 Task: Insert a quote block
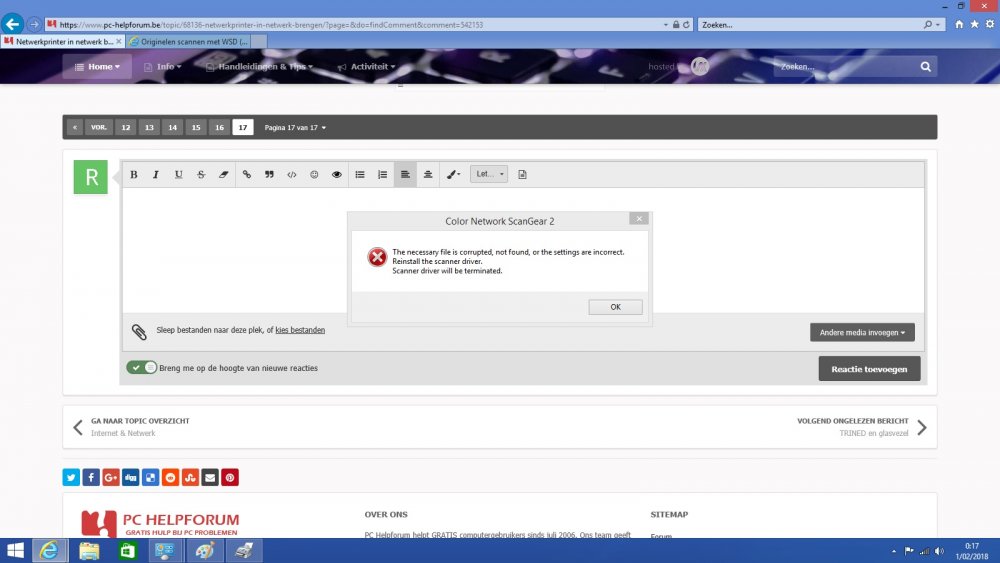coord(269,175)
